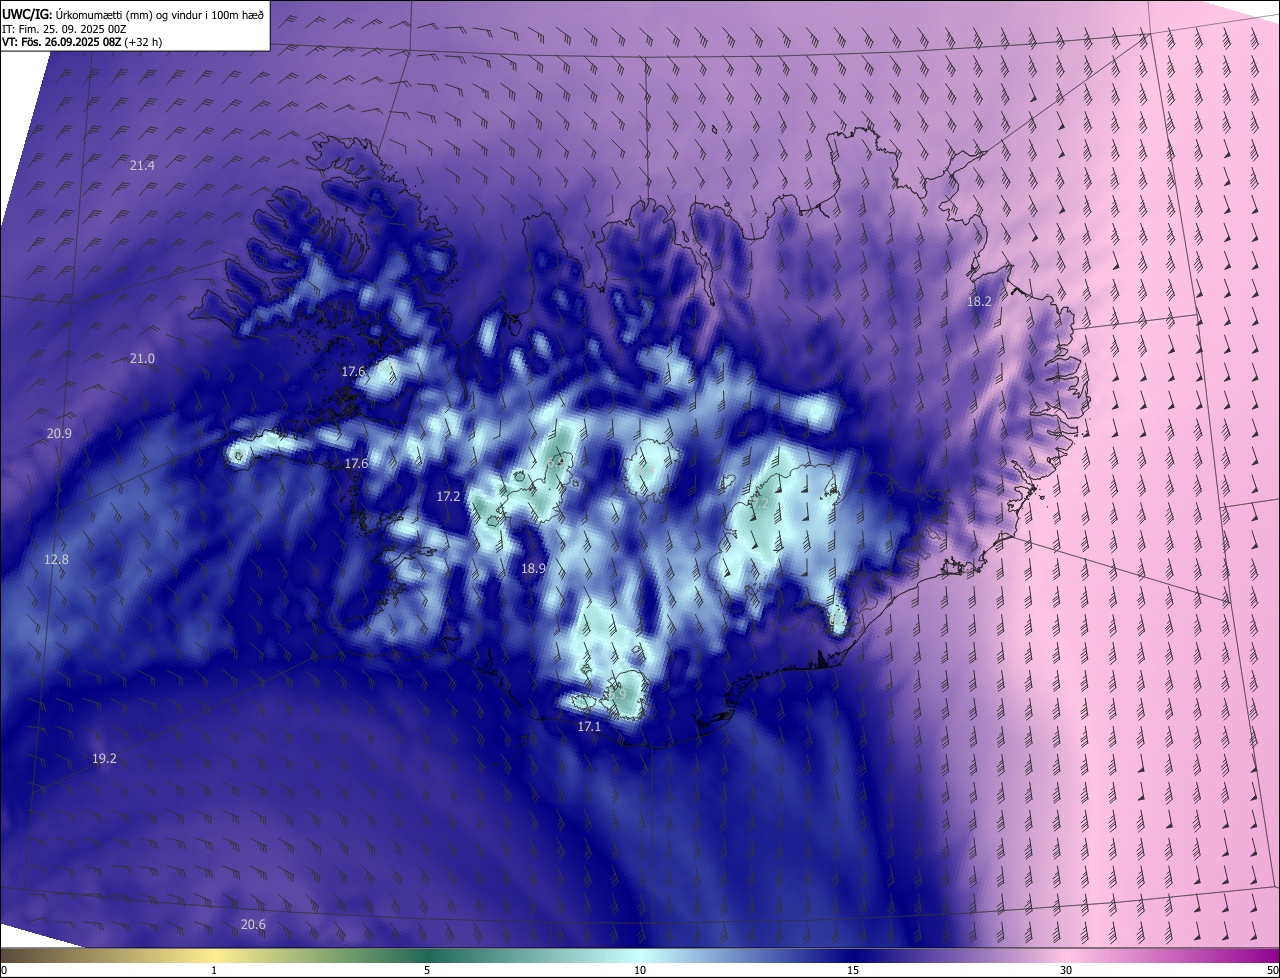Click the '15' tick on the color scale
This screenshot has width=1280, height=978.
(853, 970)
